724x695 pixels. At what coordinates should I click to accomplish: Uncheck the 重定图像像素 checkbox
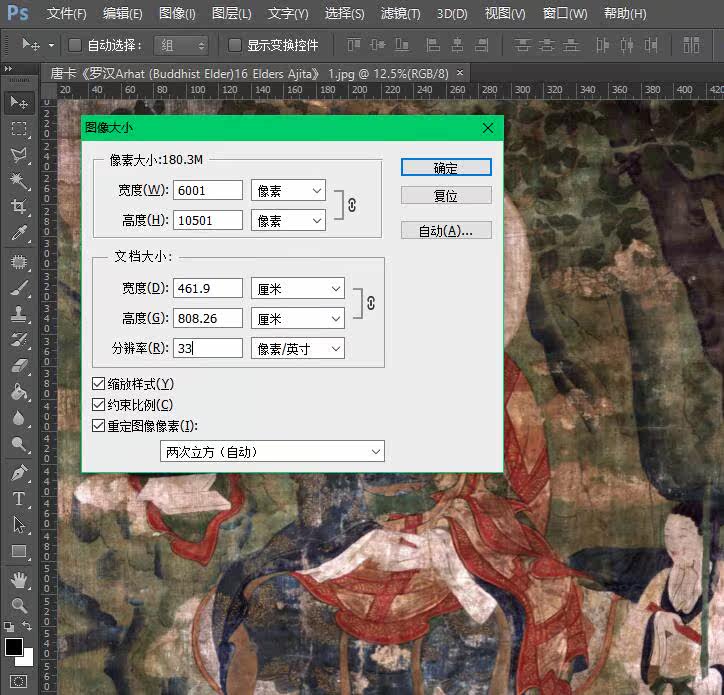coord(98,425)
